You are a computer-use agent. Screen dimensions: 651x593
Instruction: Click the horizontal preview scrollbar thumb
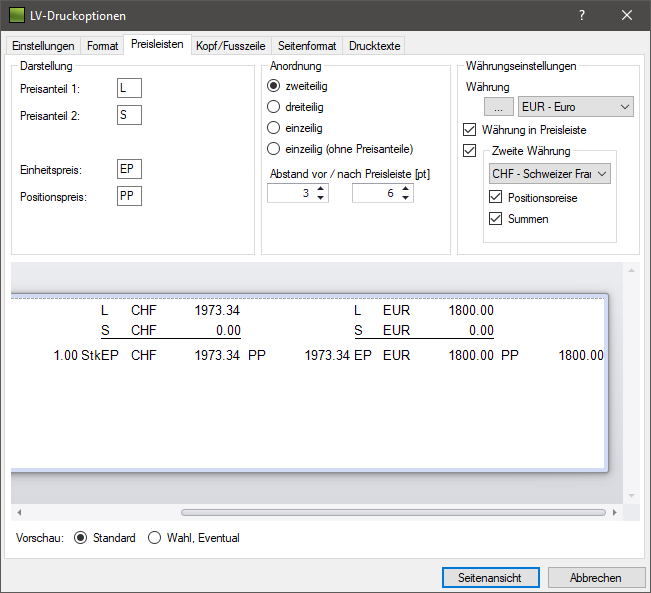point(393,512)
